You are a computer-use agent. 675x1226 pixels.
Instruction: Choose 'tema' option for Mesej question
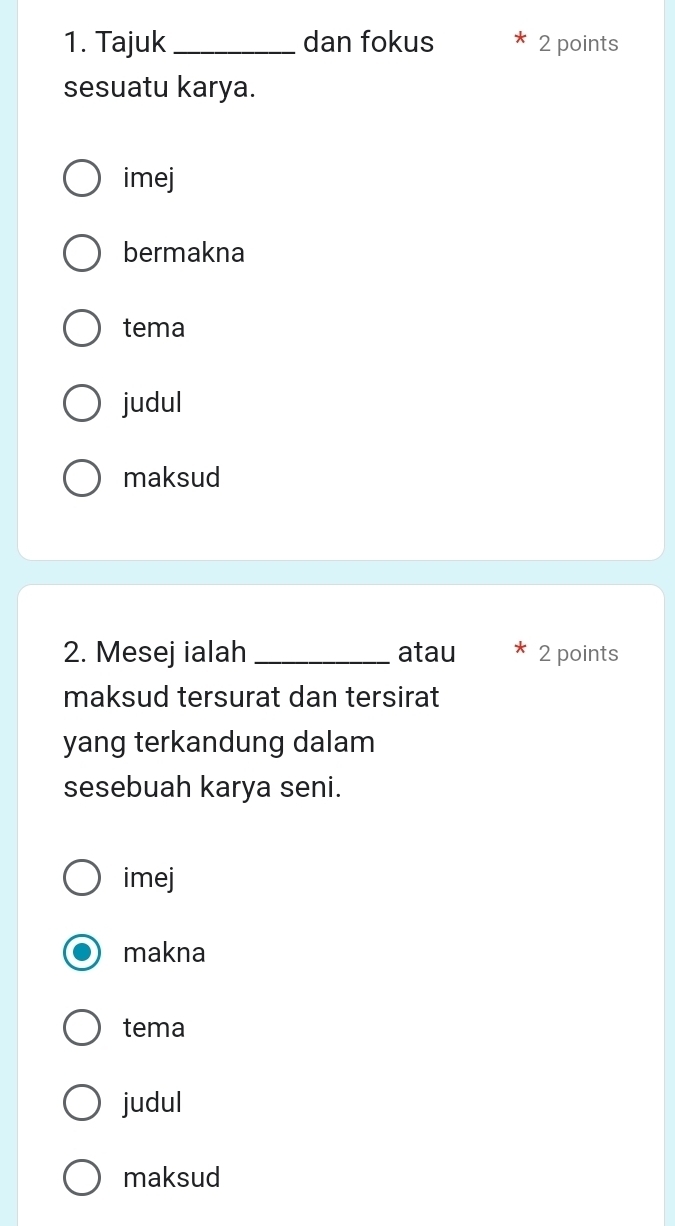[x=82, y=1028]
